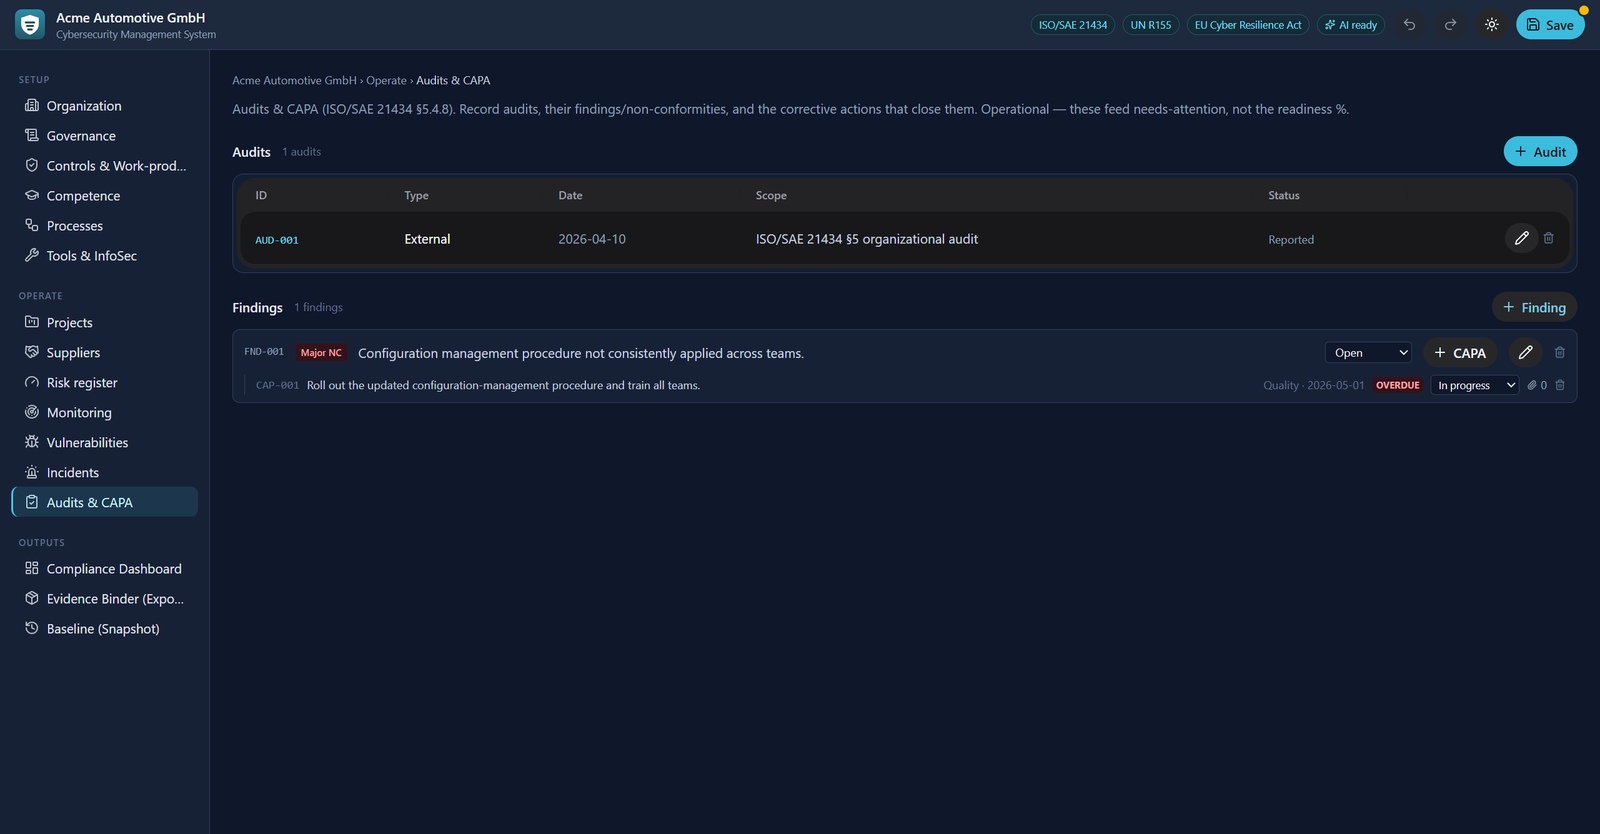Edit finding FND-001 with pencil icon
This screenshot has height=834, width=1600.
[x=1525, y=352]
